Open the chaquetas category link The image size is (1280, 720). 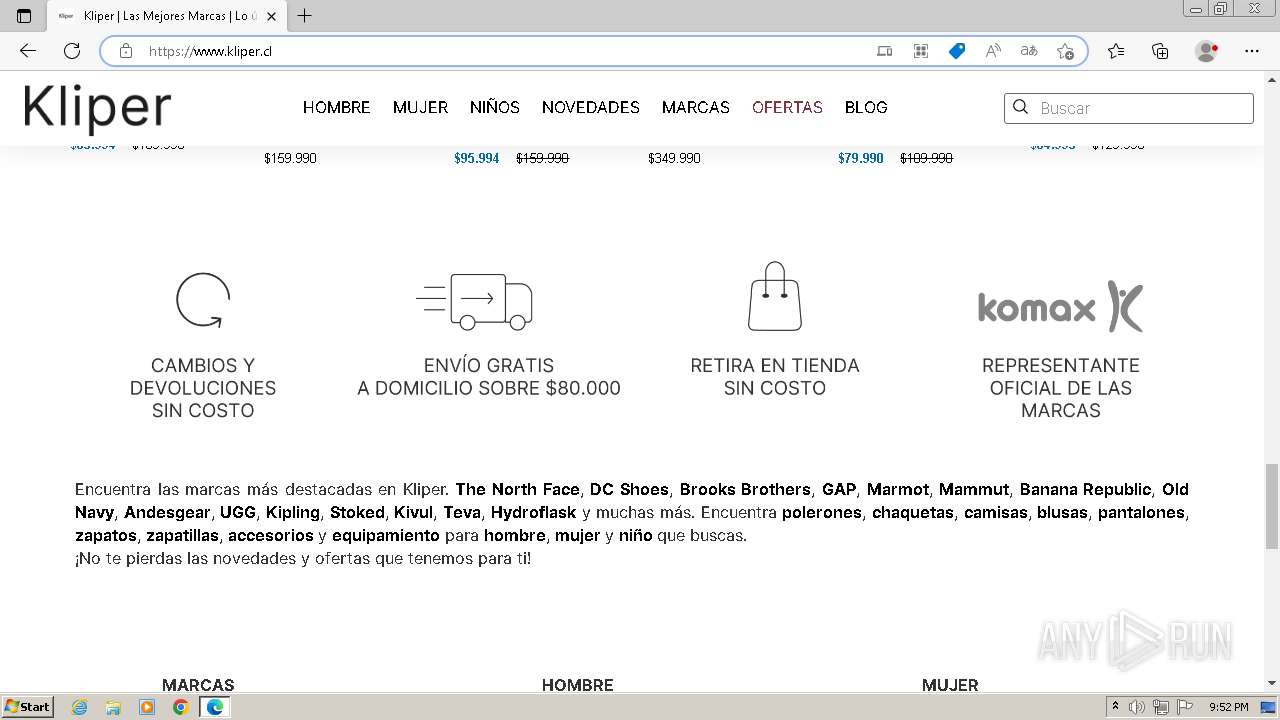coord(913,512)
